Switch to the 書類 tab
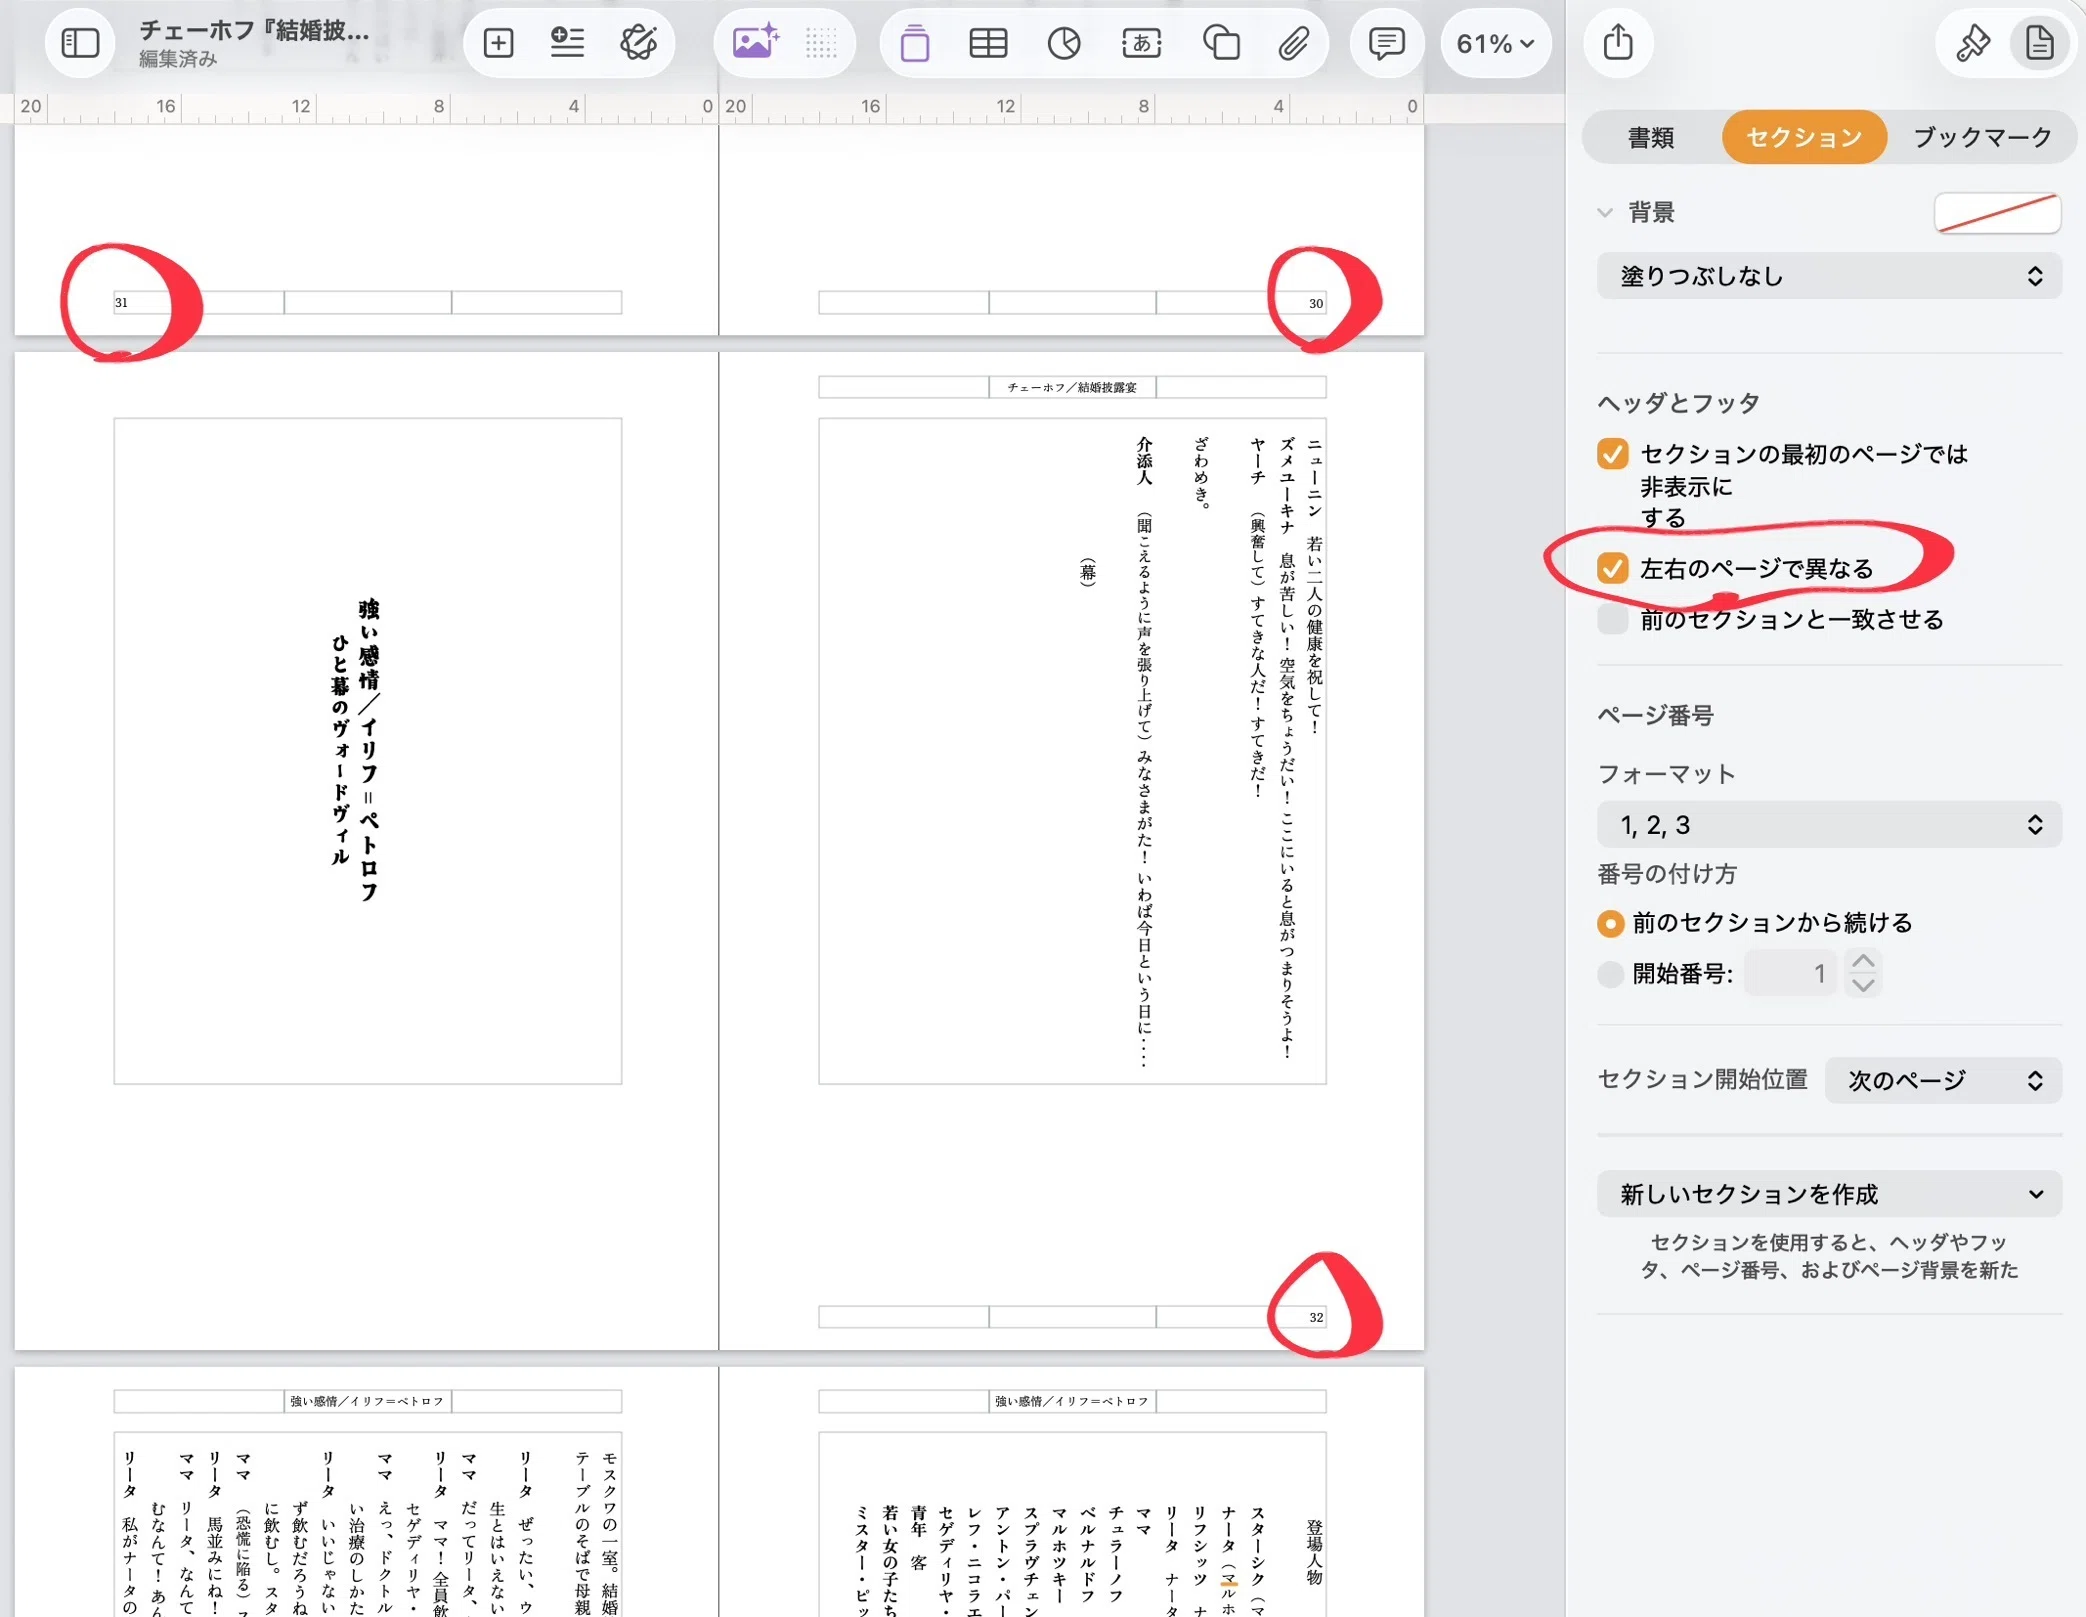Screen dimensions: 2086x1617 pyautogui.click(x=1651, y=137)
